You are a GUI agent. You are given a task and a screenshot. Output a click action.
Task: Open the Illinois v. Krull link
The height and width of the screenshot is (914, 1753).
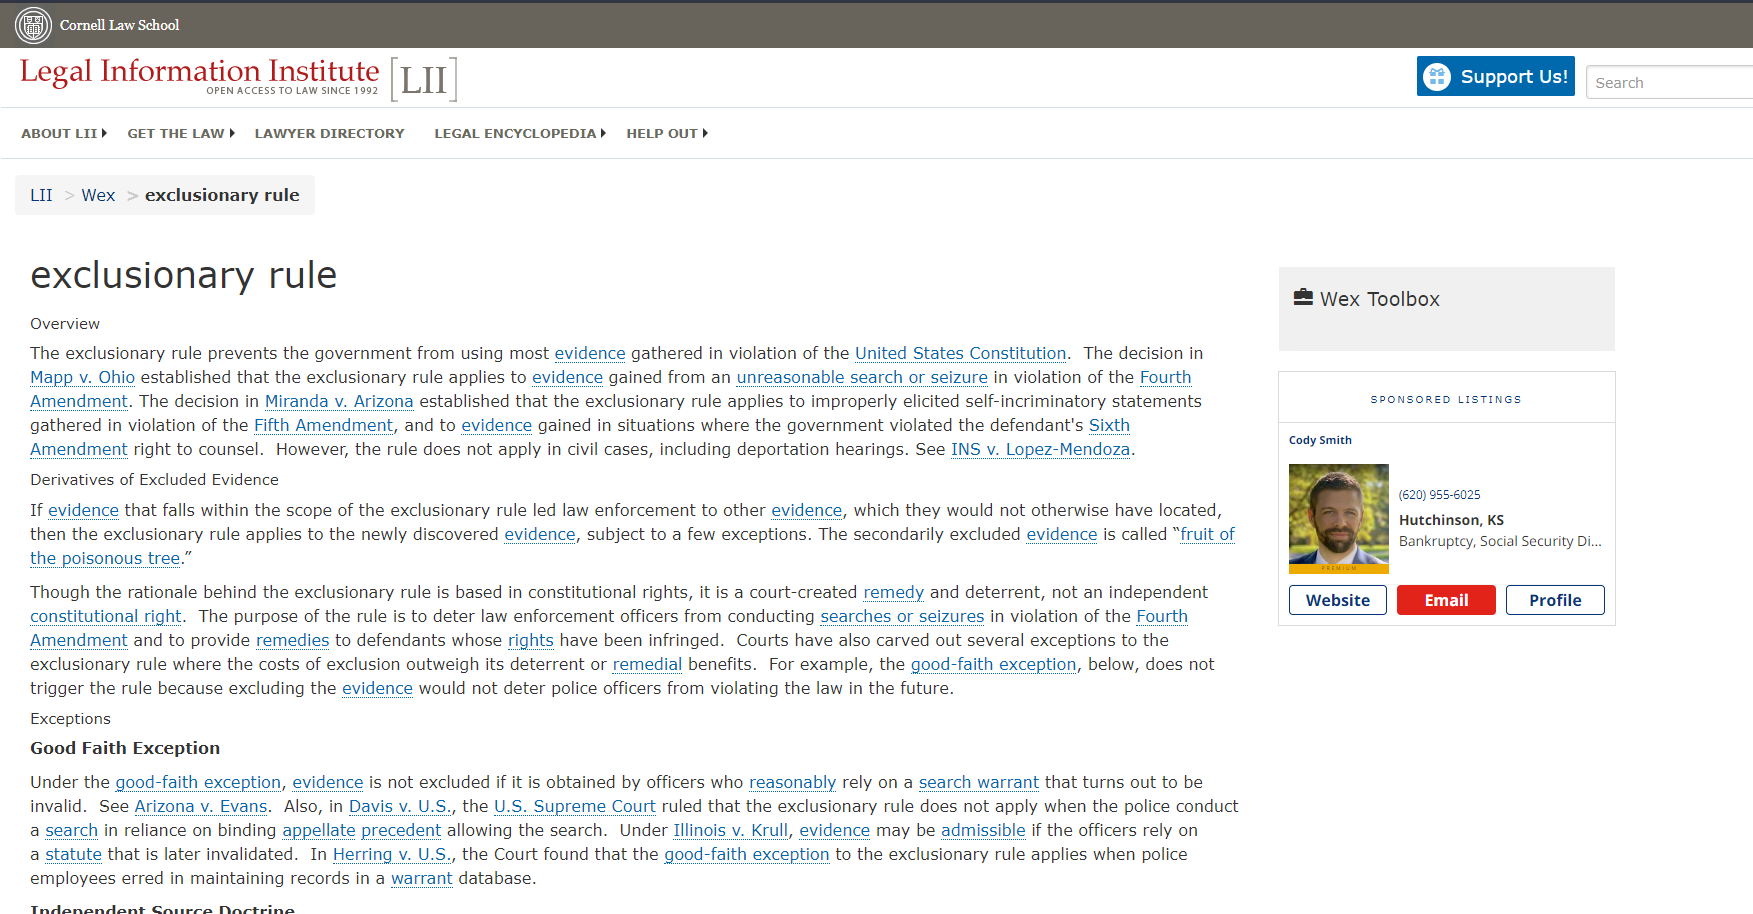tap(730, 830)
